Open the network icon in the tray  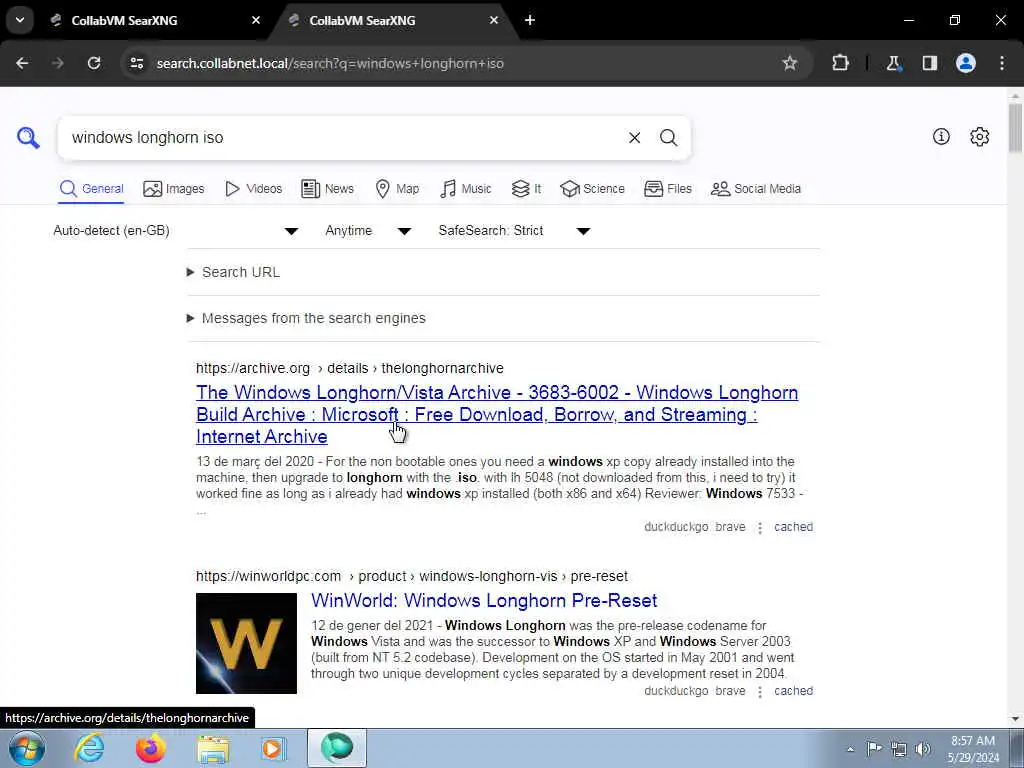tap(899, 748)
